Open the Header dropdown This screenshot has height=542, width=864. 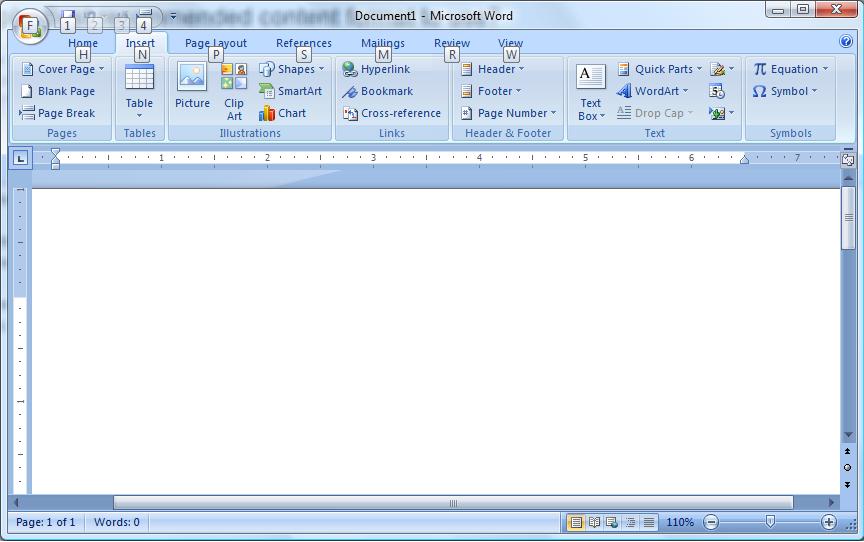click(x=492, y=69)
